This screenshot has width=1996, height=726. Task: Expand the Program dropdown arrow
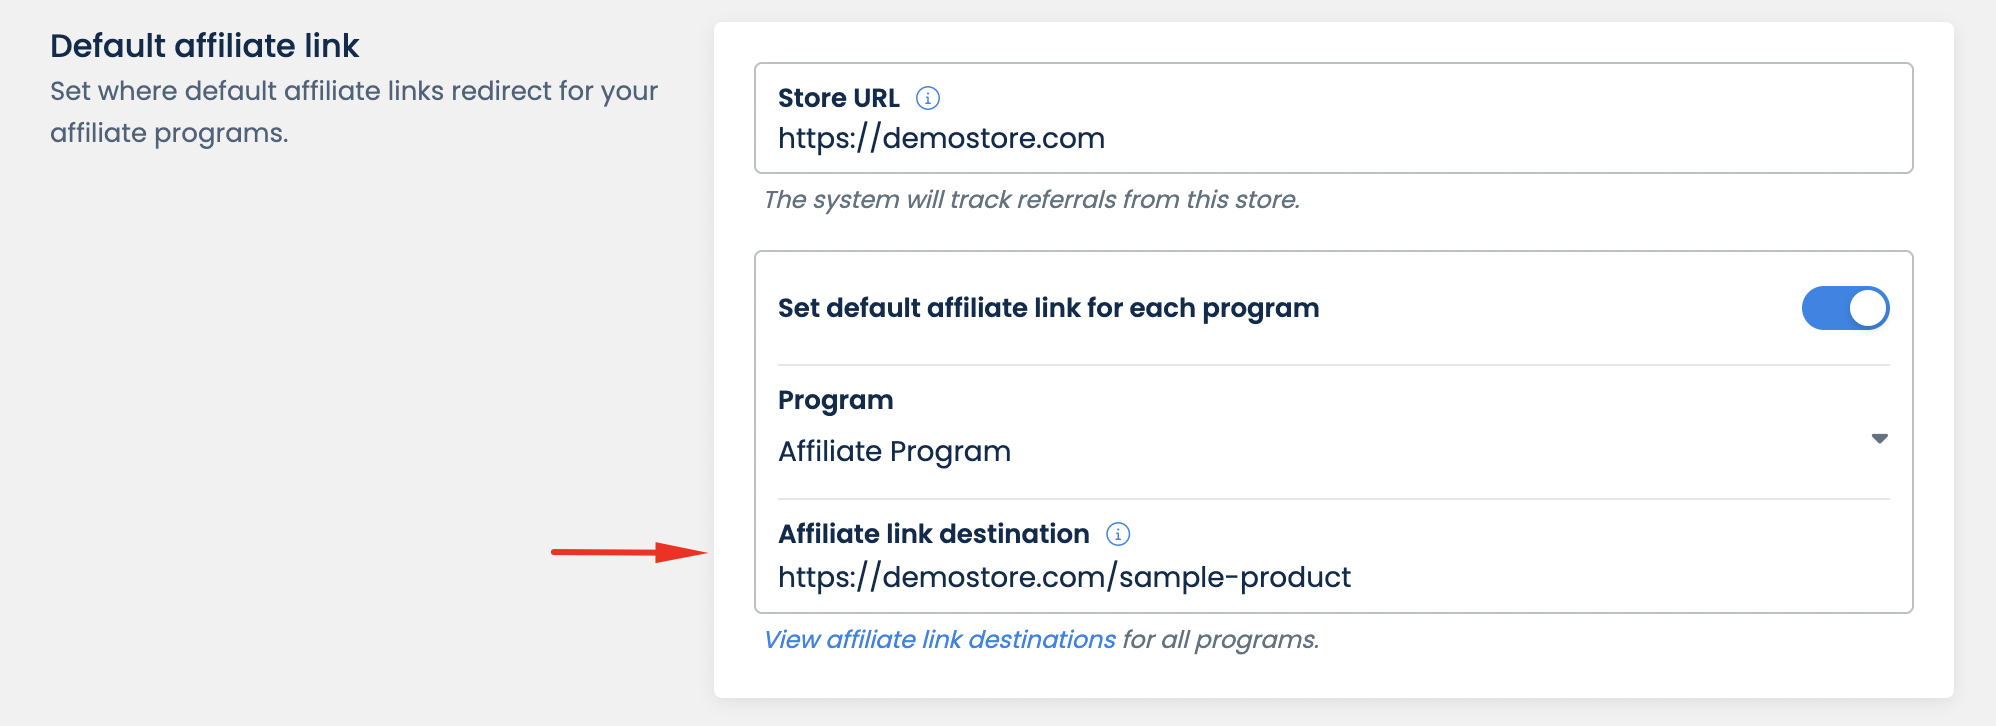pyautogui.click(x=1879, y=439)
